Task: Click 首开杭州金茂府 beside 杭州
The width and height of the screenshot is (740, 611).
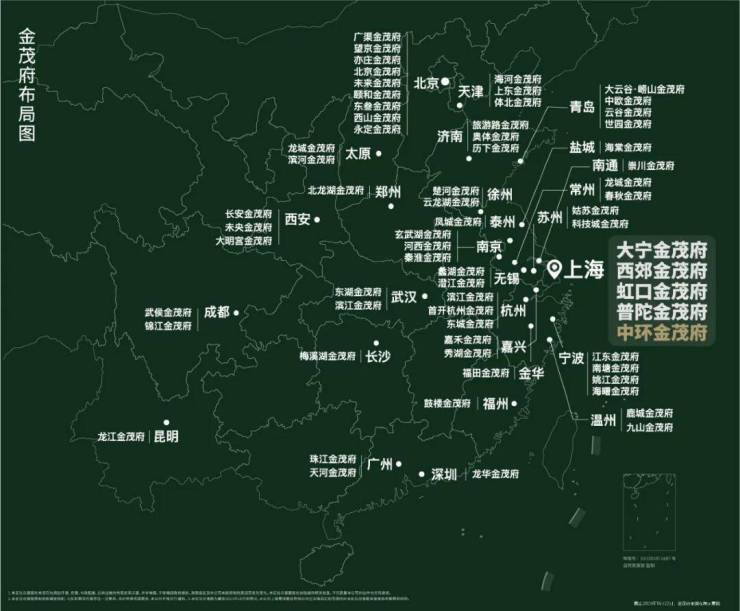Action: (461, 310)
